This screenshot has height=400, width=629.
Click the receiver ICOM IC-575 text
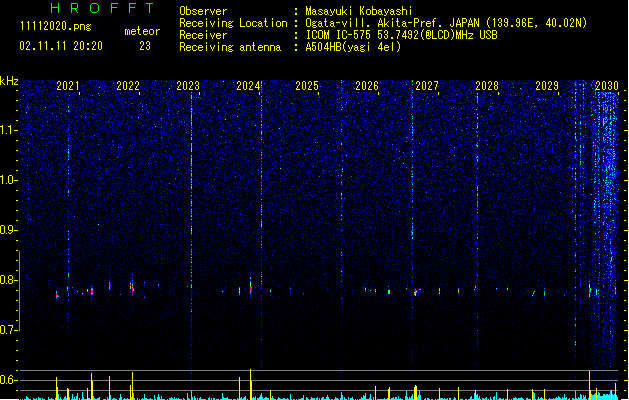click(401, 35)
